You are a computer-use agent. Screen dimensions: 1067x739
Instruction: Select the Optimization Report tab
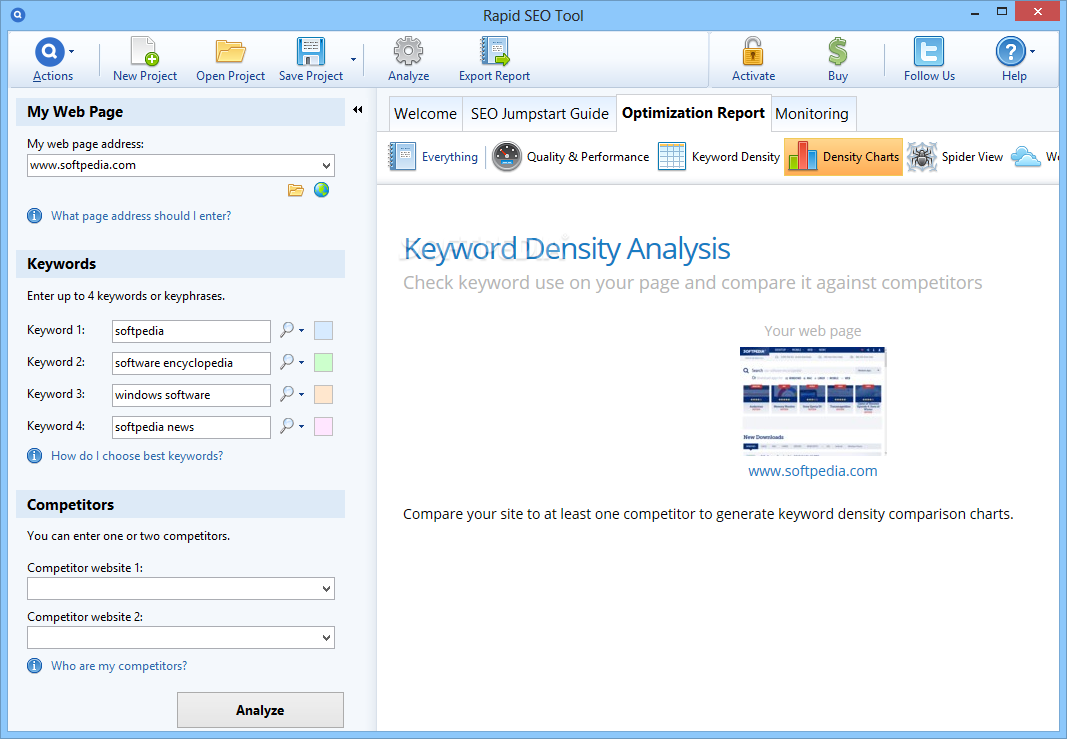pyautogui.click(x=693, y=113)
